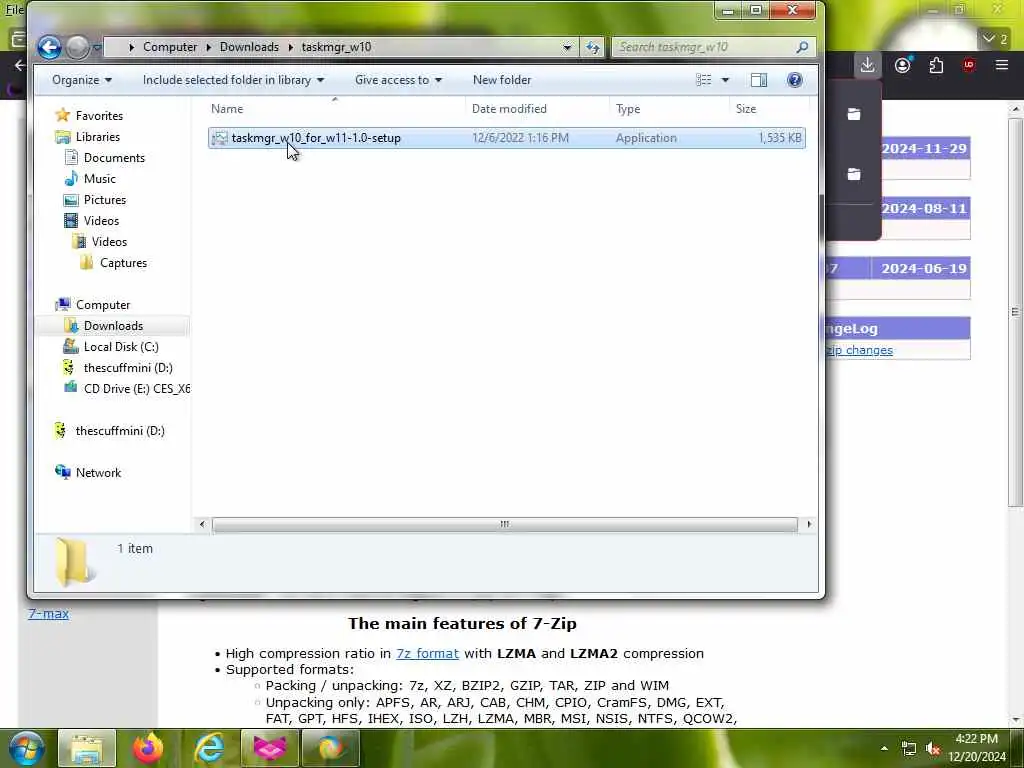Screen dimensions: 1024x768
Task: Click the Downloads breadcrumb in address bar
Action: (x=249, y=47)
